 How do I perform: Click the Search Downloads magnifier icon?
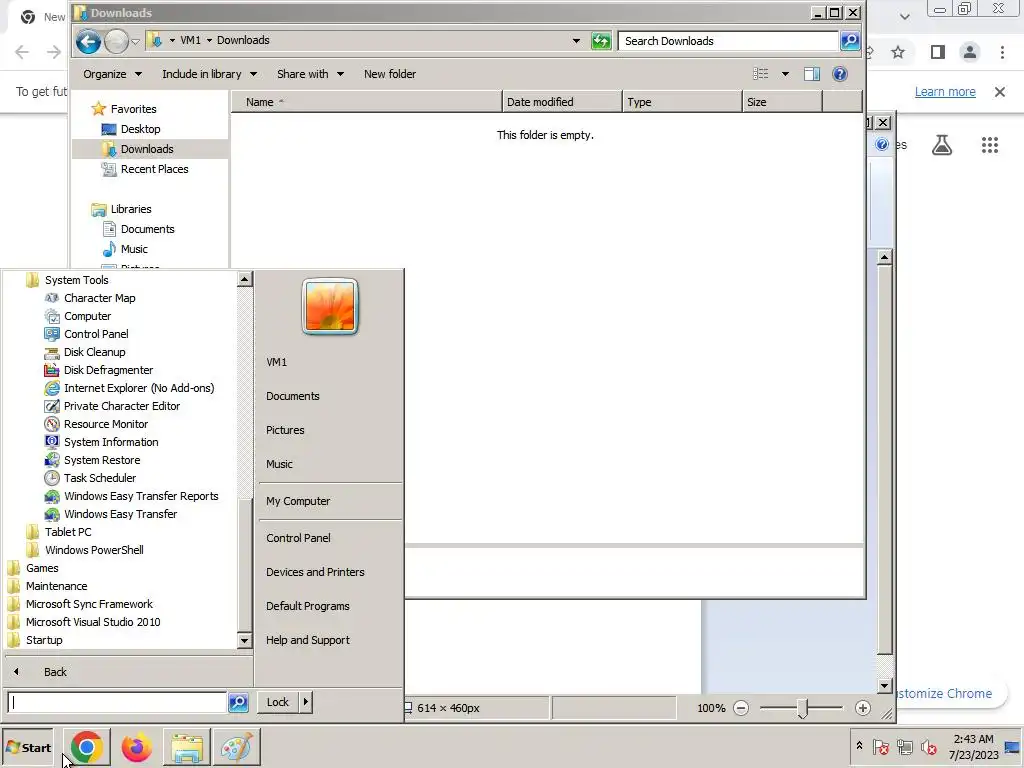(850, 40)
